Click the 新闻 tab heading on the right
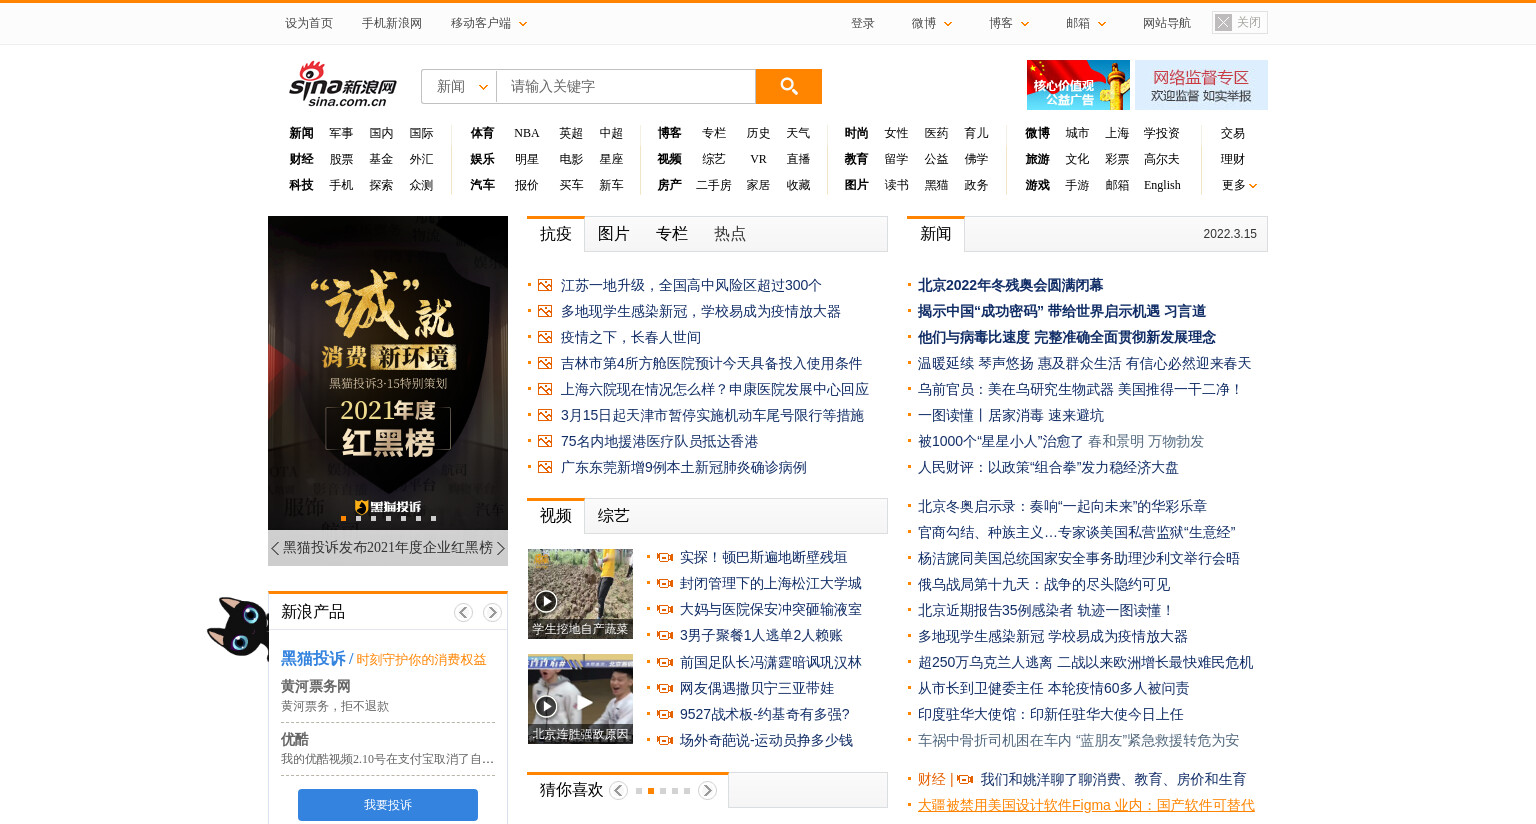 pyautogui.click(x=936, y=234)
